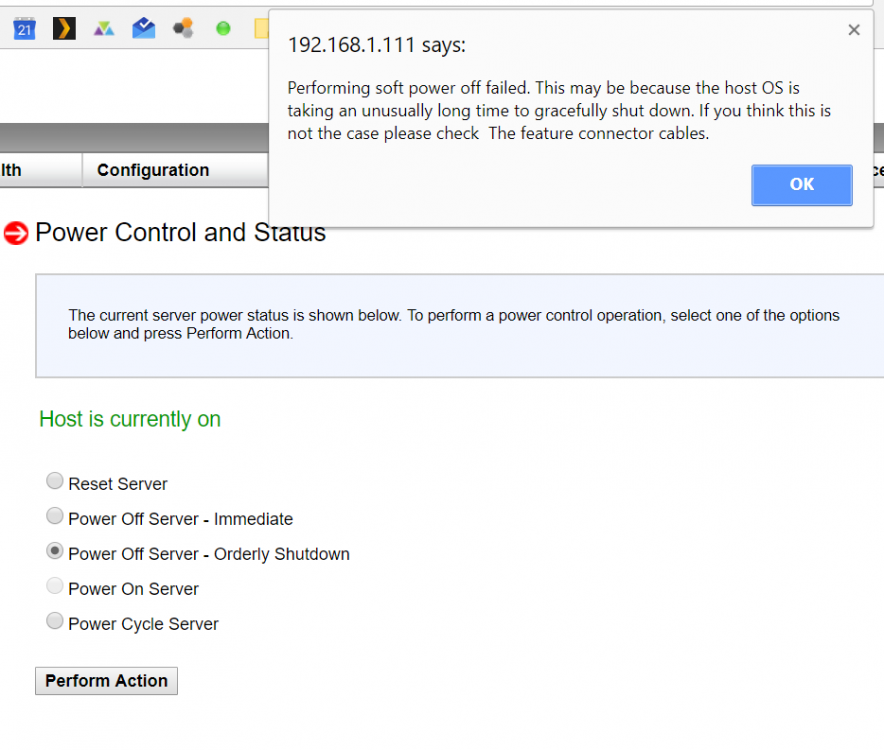The height and width of the screenshot is (750, 884).
Task: Select the Reset Server radio button
Action: coord(55,481)
